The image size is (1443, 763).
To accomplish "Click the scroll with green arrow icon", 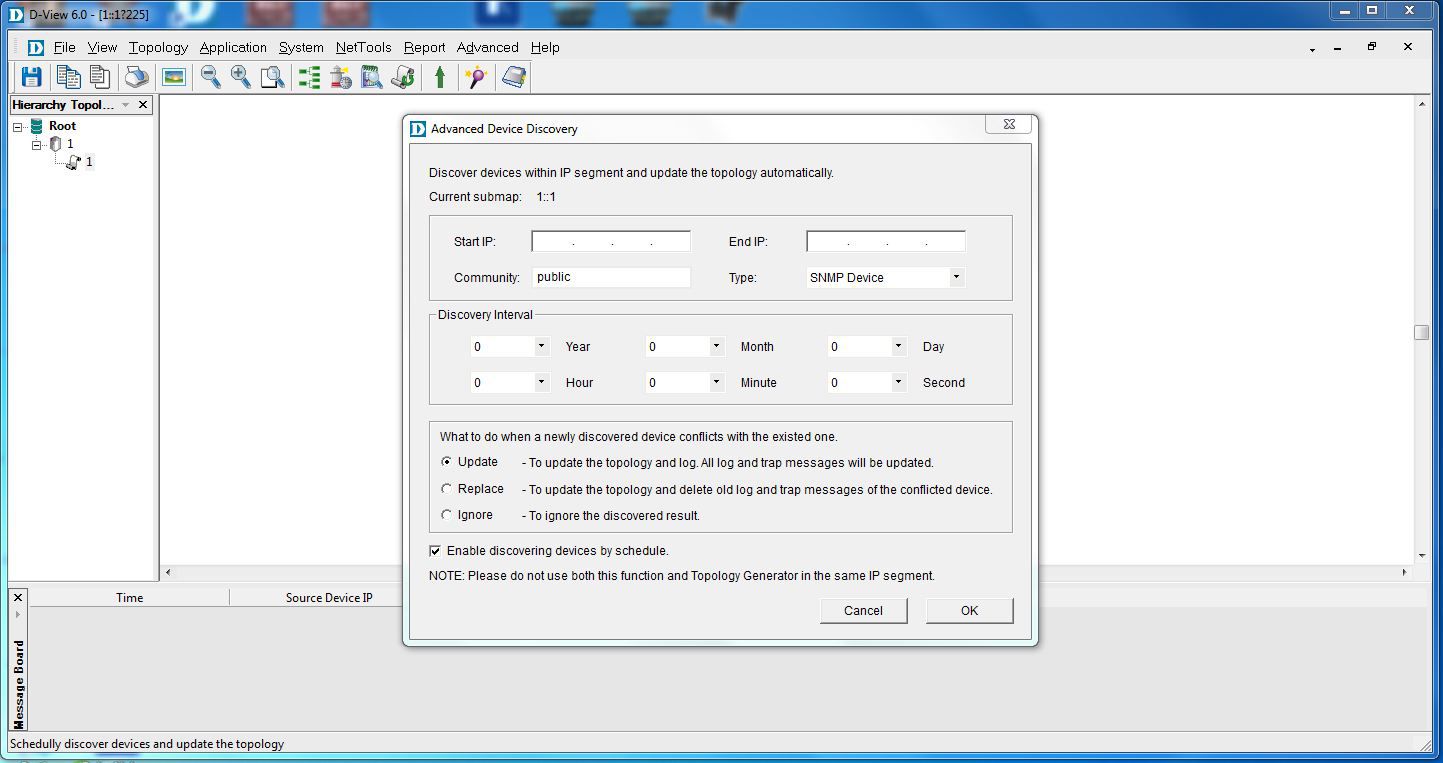I will [403, 77].
